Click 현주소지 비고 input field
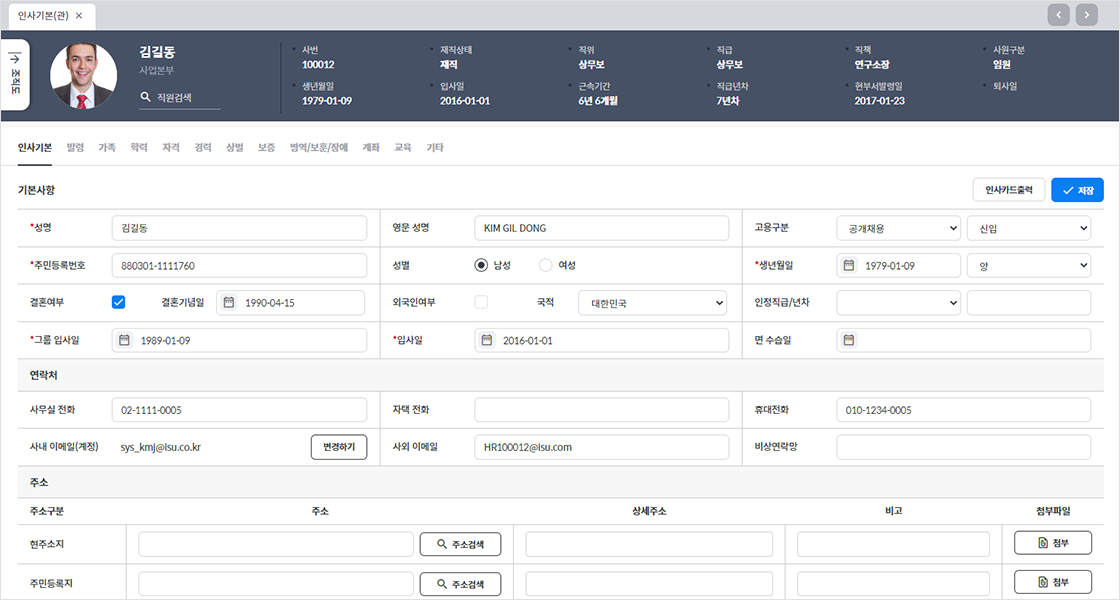Screen dimensions: 1120x600 [893, 544]
